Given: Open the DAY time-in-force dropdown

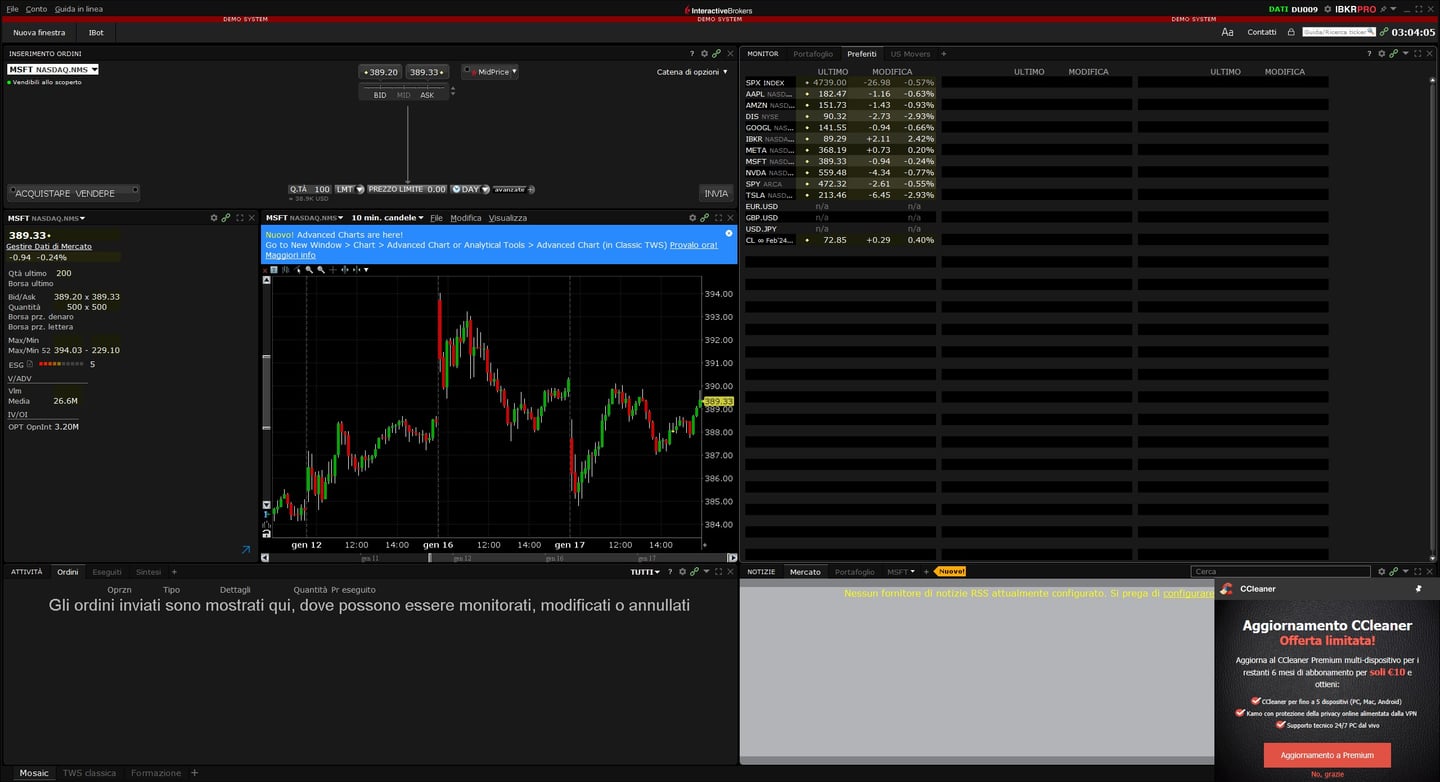Looking at the screenshot, I should pos(470,189).
